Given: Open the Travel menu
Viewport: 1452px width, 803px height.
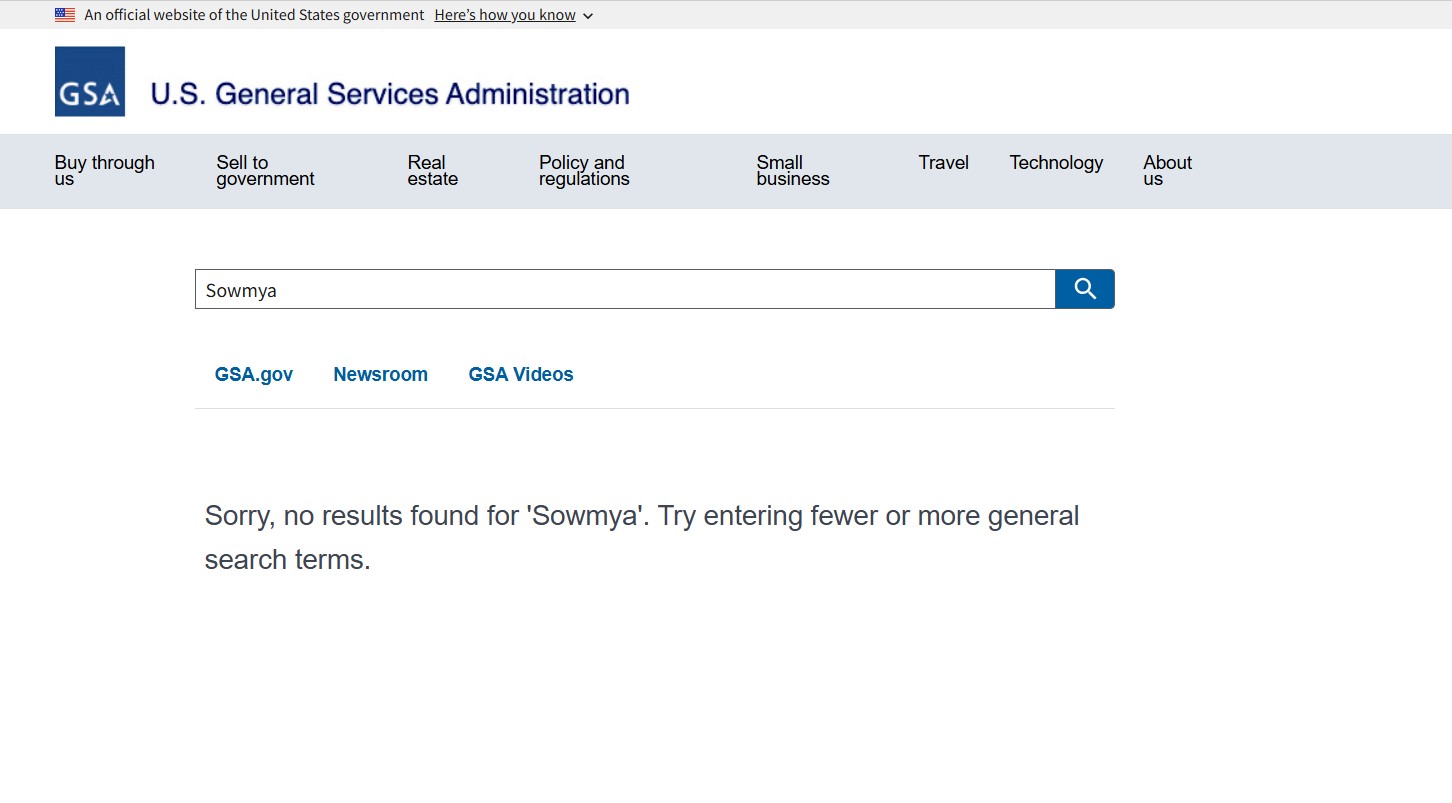Looking at the screenshot, I should (944, 163).
